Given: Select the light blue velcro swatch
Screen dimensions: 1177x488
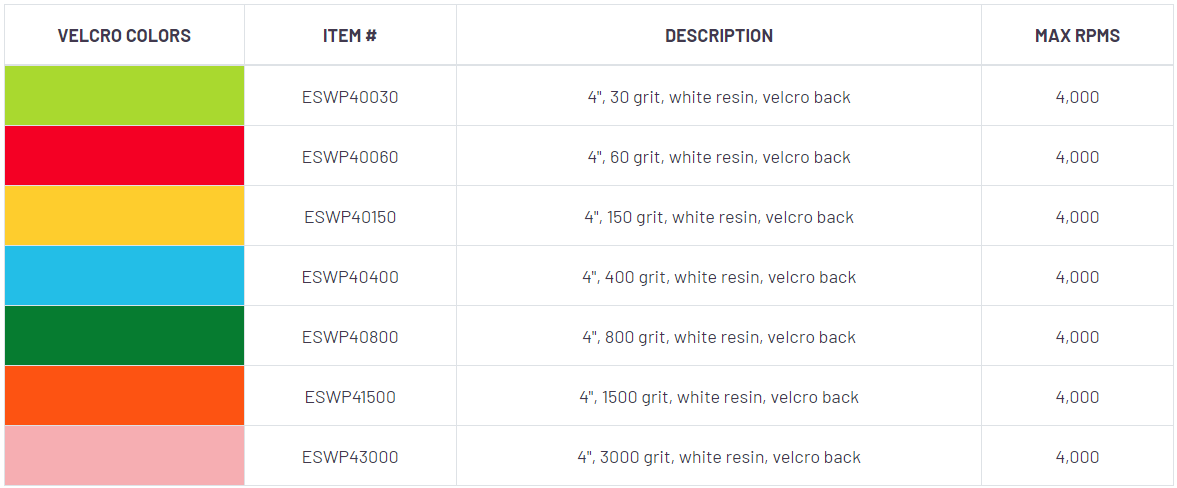Looking at the screenshot, I should [x=124, y=276].
